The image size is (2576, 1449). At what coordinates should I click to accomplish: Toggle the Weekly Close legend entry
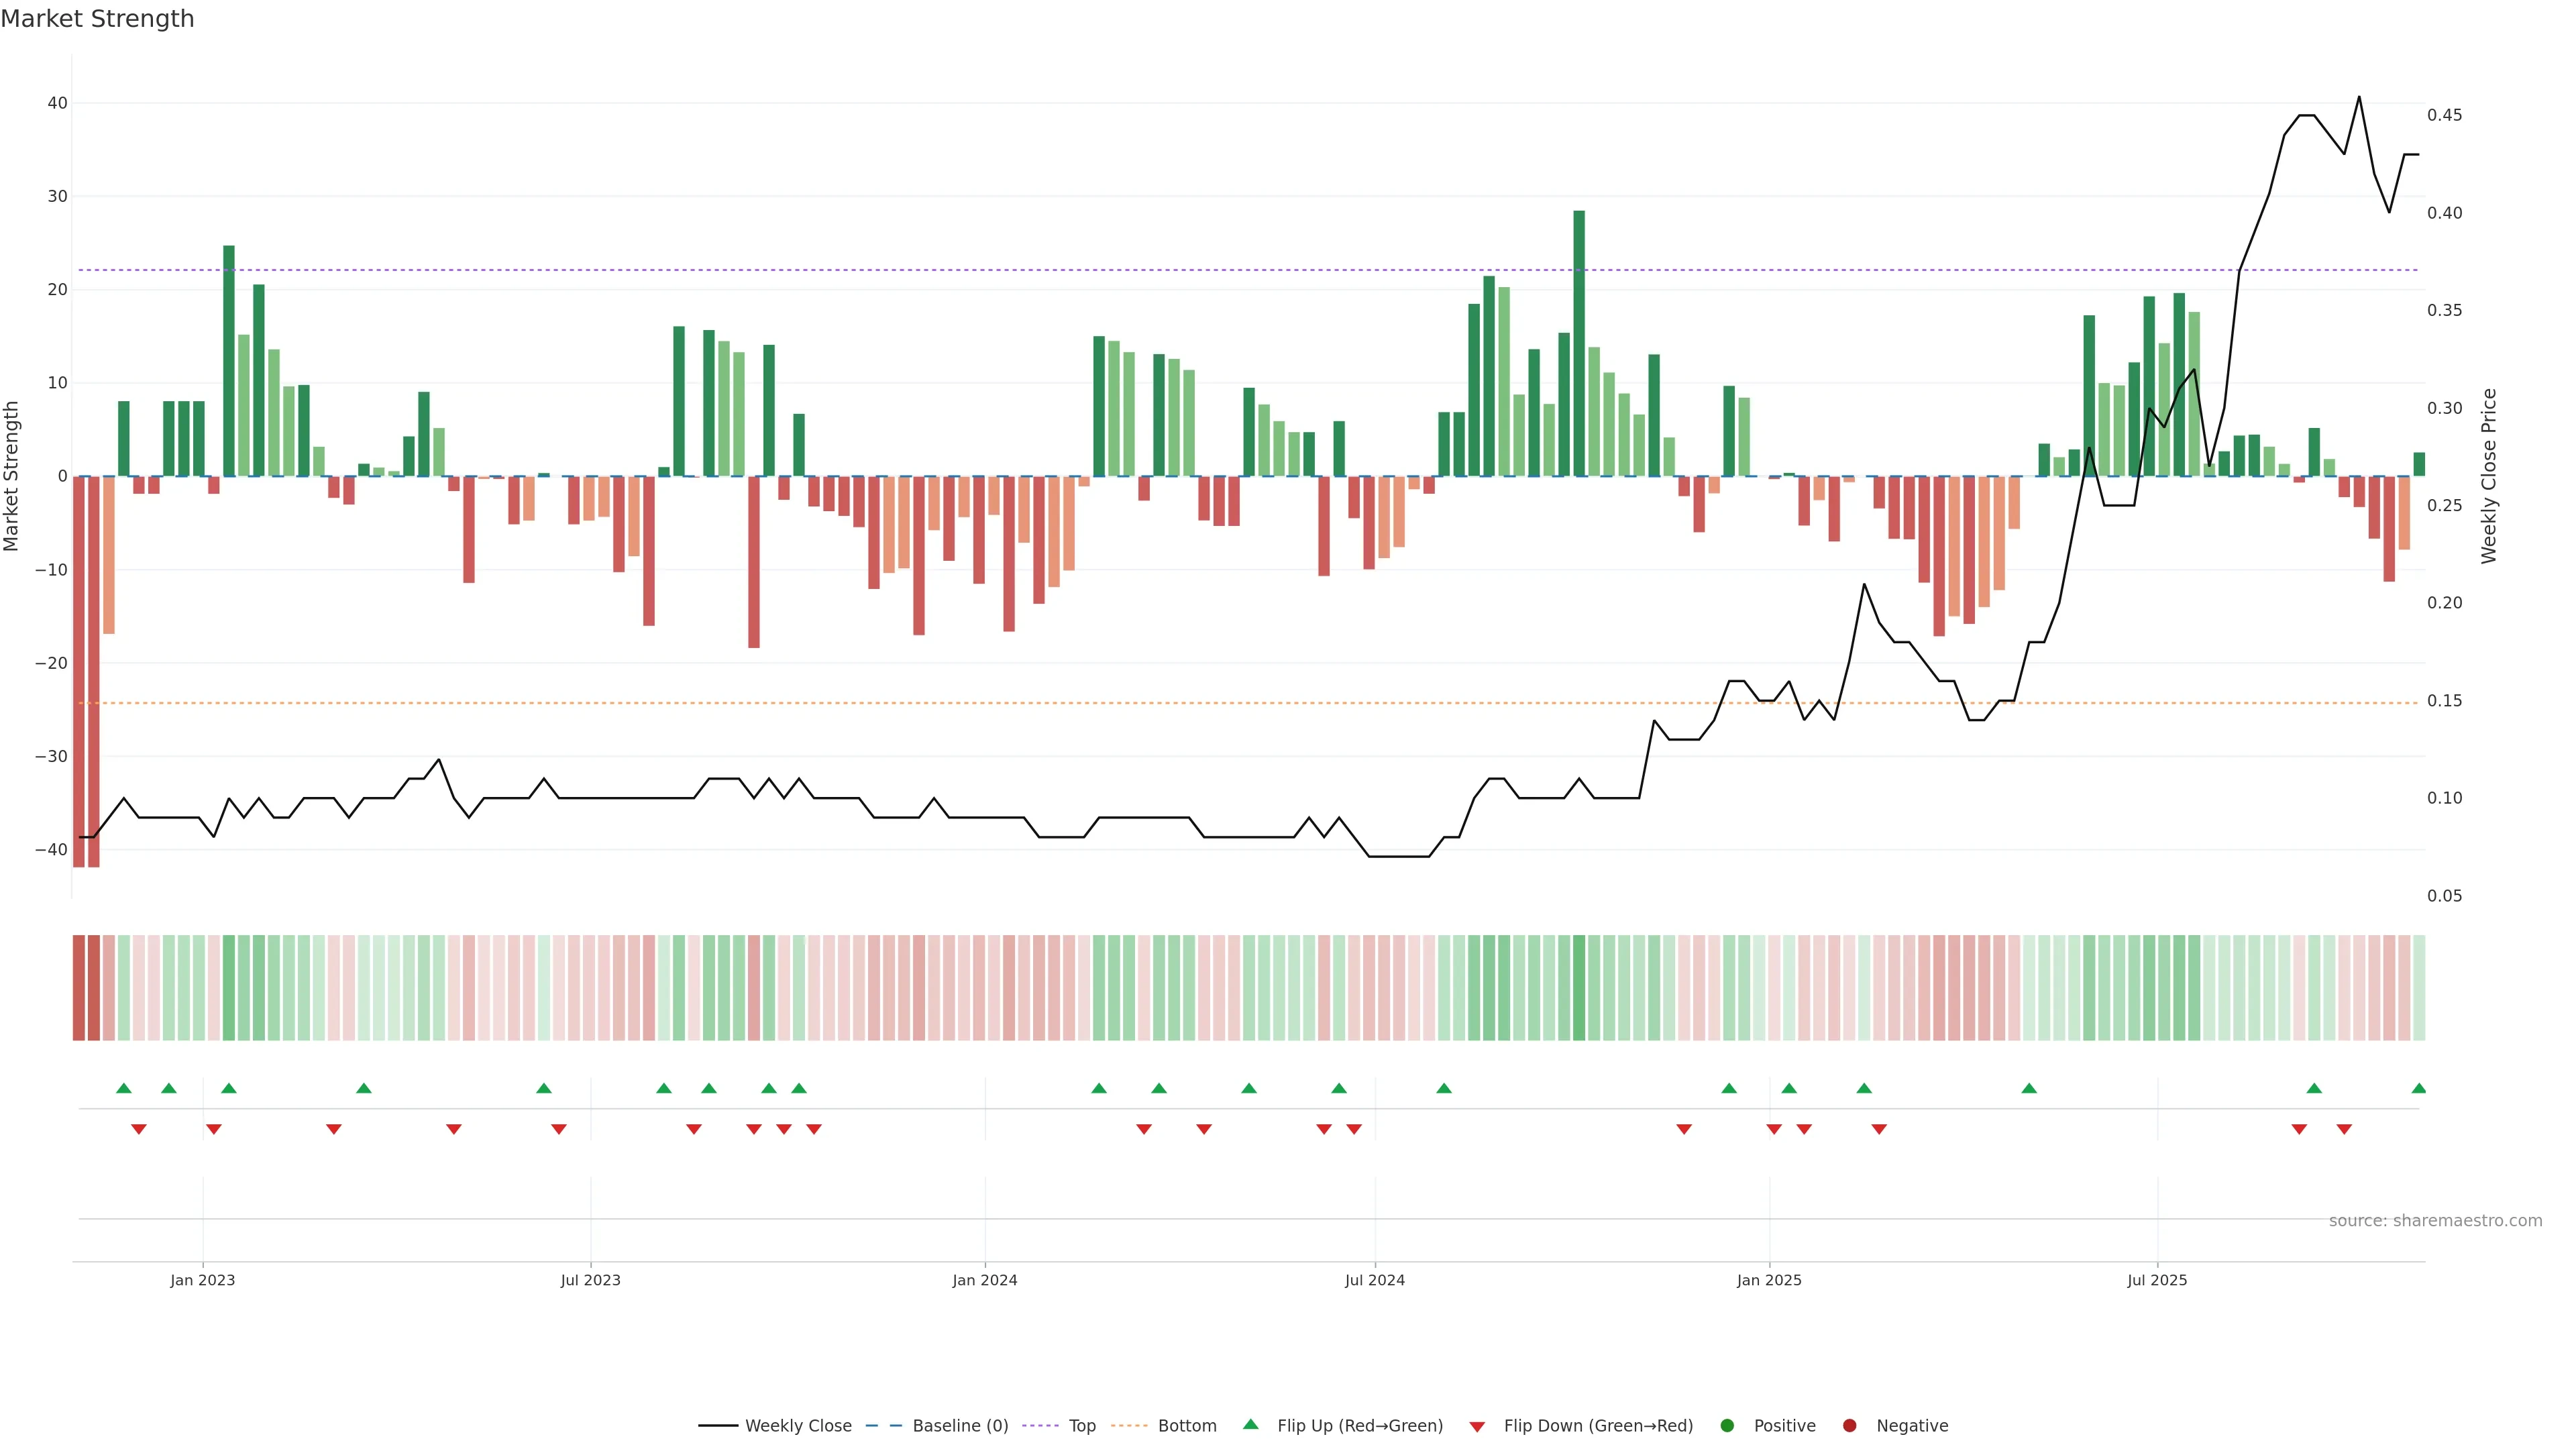[x=797, y=1426]
